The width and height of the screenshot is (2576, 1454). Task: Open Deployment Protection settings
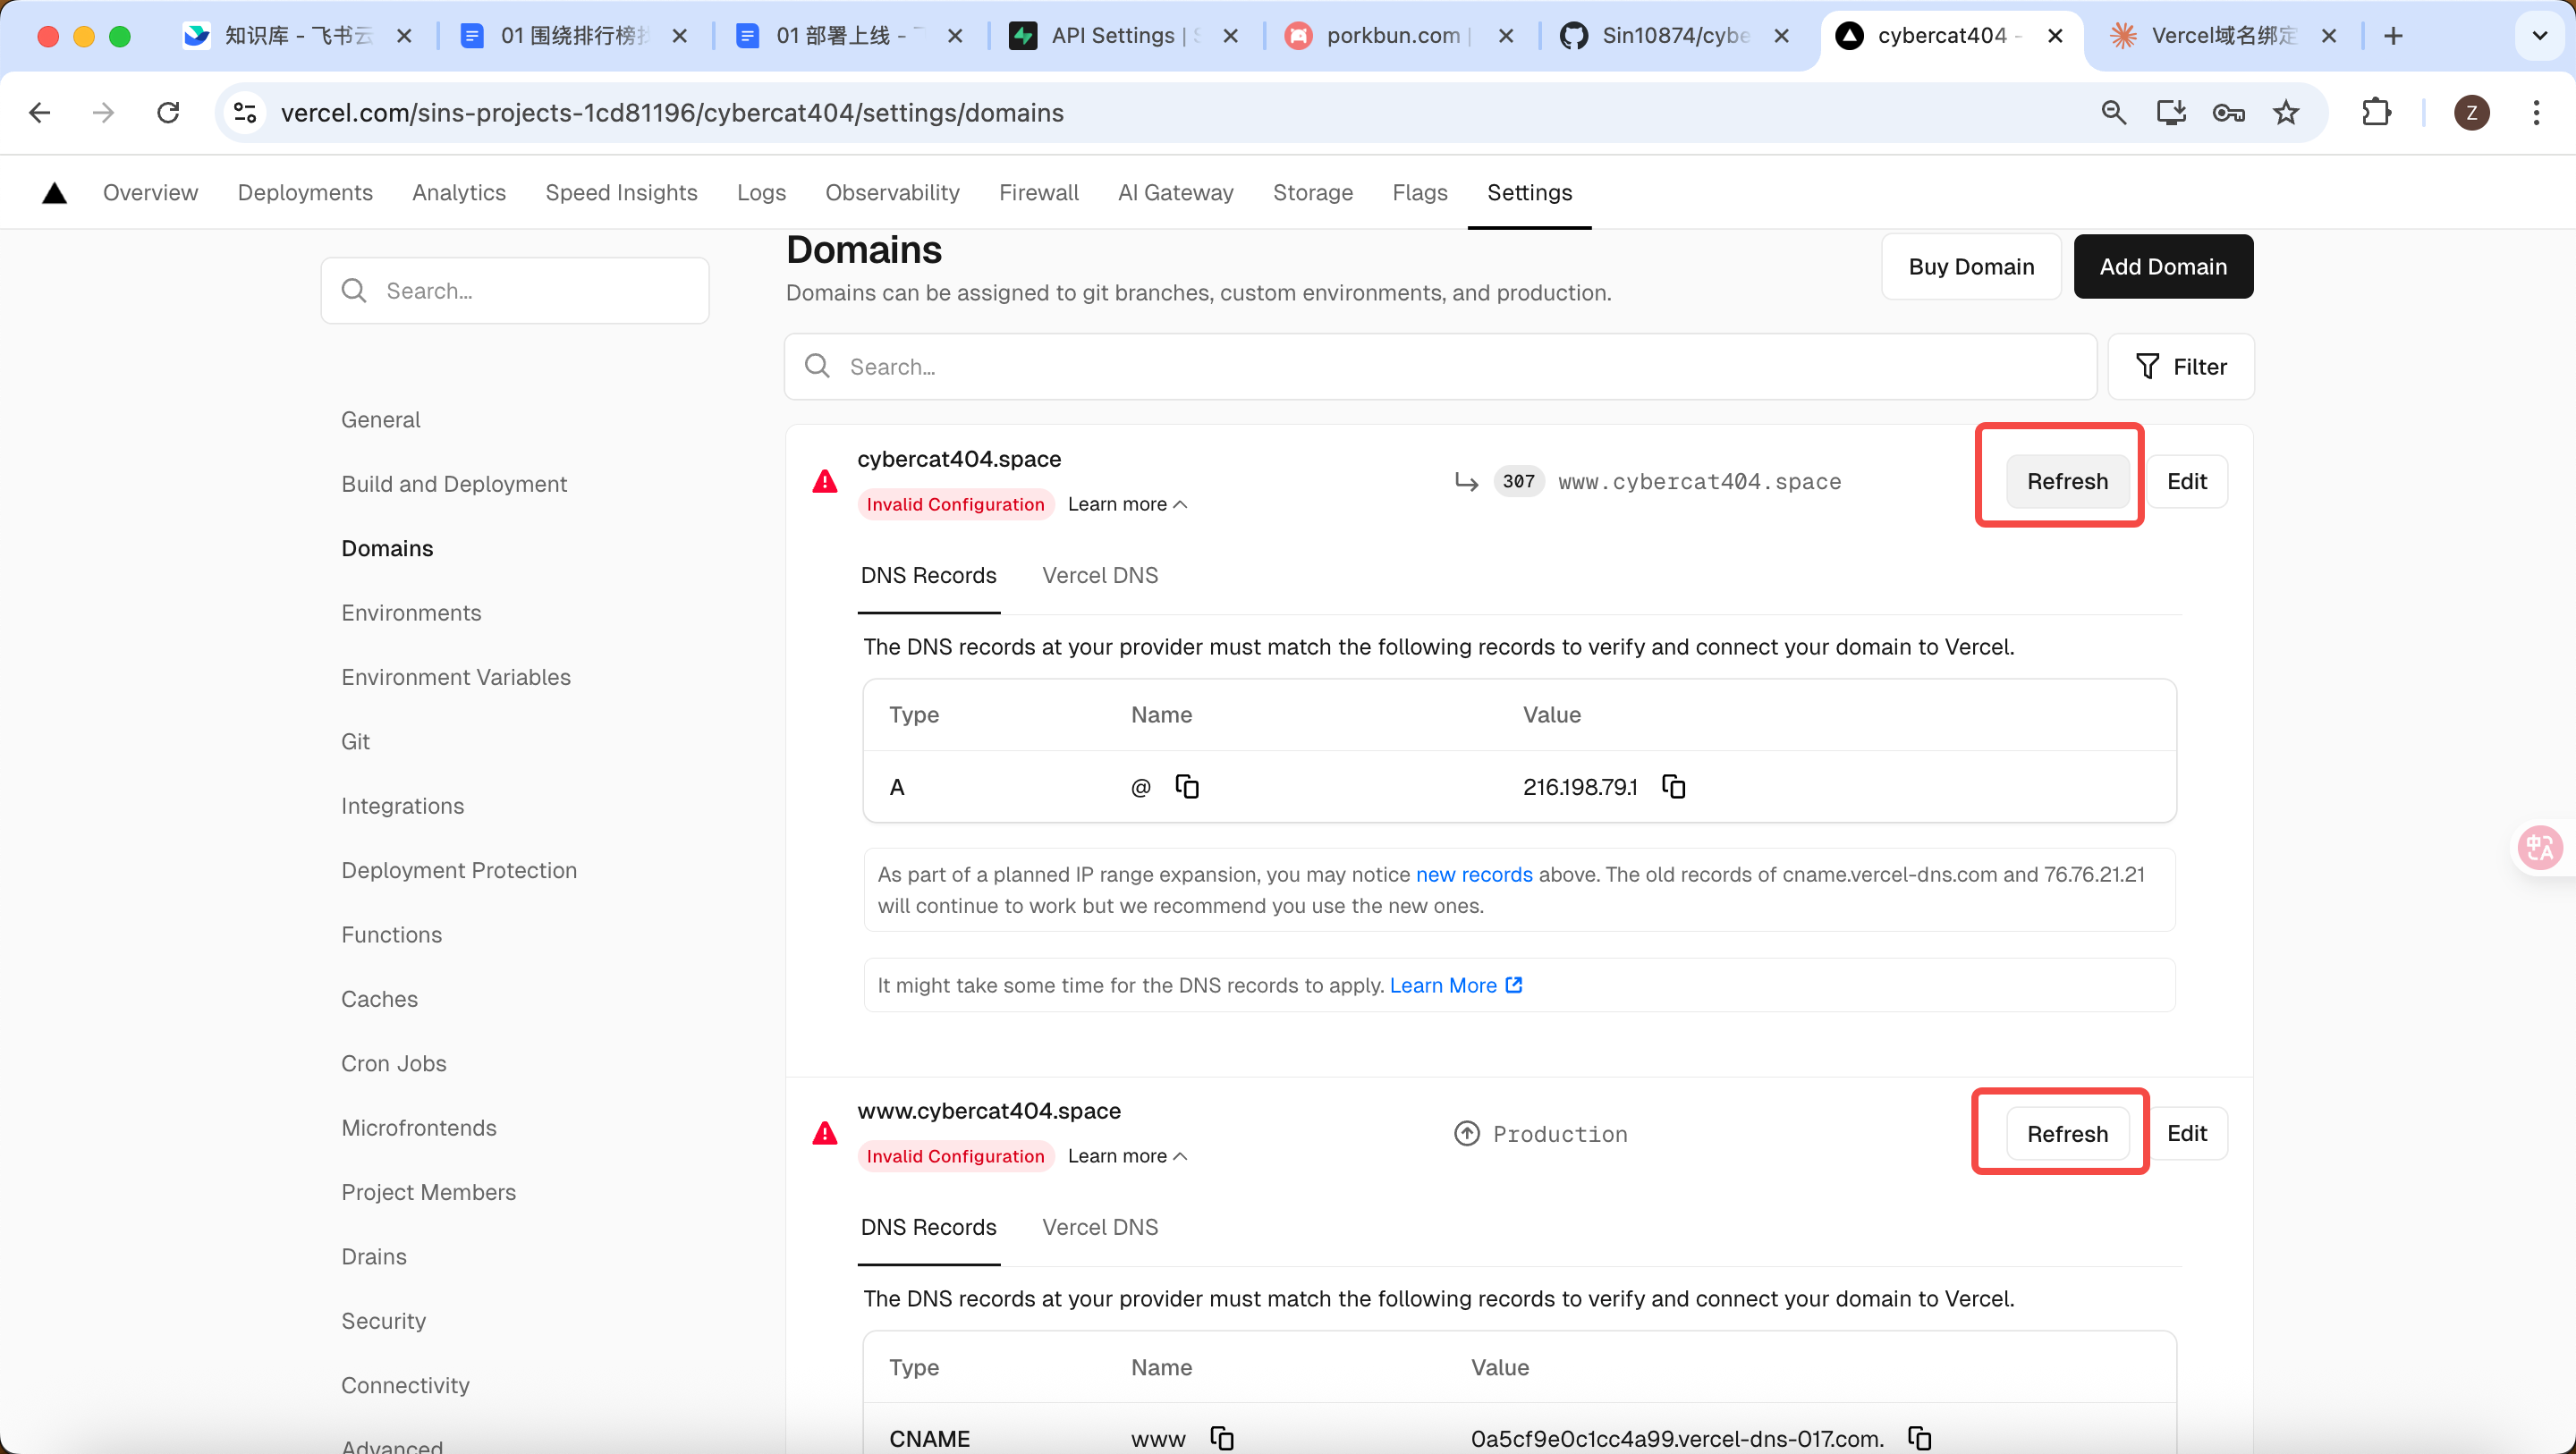pos(459,870)
